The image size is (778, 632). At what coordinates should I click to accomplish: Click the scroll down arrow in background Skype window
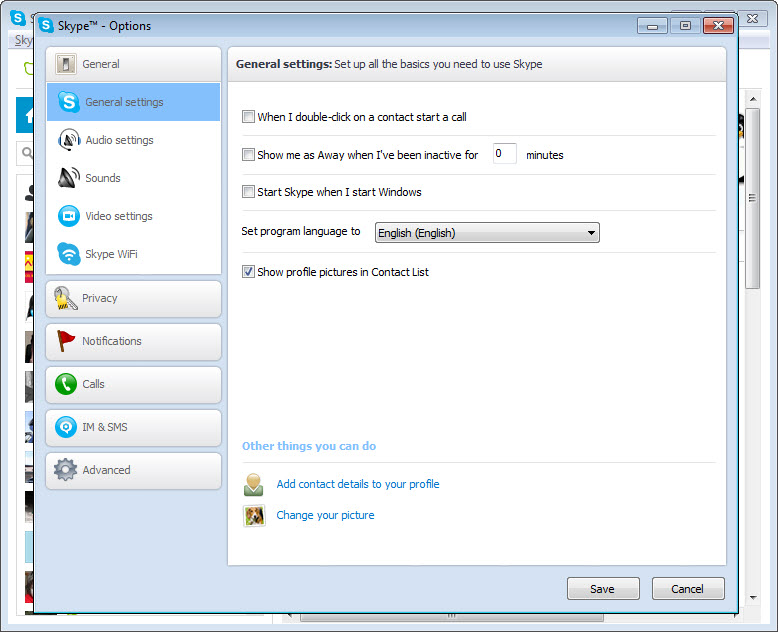click(753, 597)
